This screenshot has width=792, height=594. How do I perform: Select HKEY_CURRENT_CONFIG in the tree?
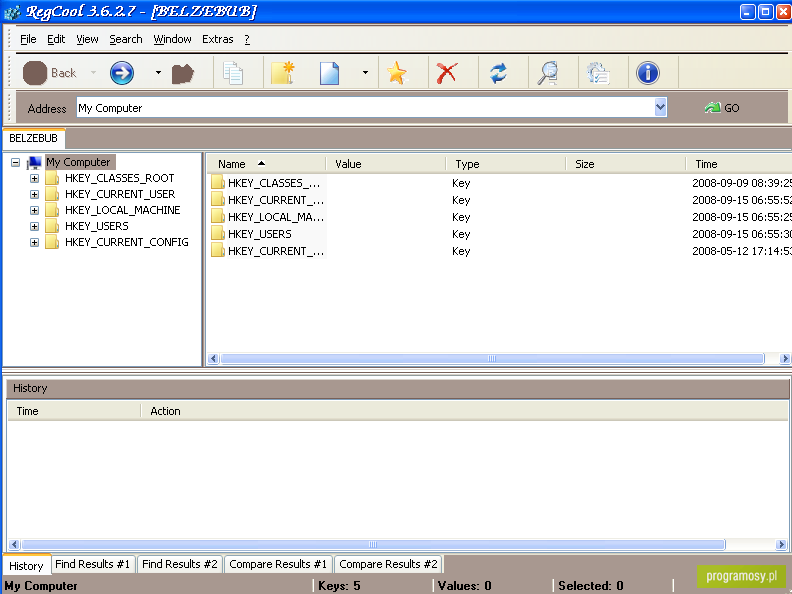point(127,242)
